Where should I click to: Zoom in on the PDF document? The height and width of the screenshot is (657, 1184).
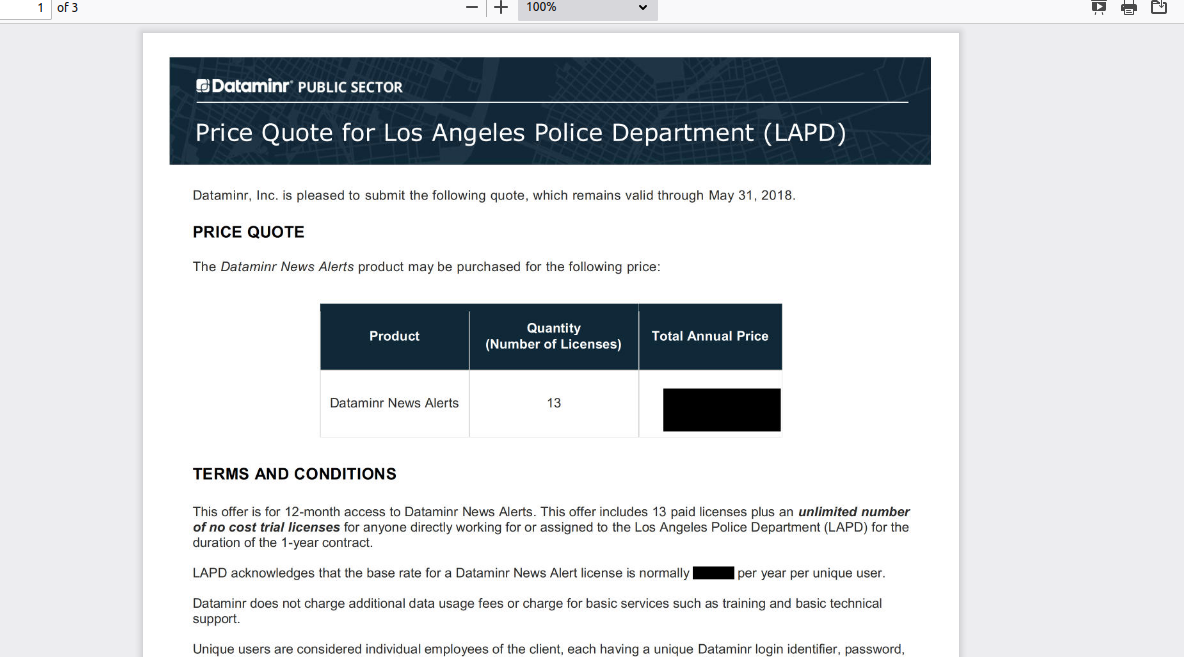[501, 8]
